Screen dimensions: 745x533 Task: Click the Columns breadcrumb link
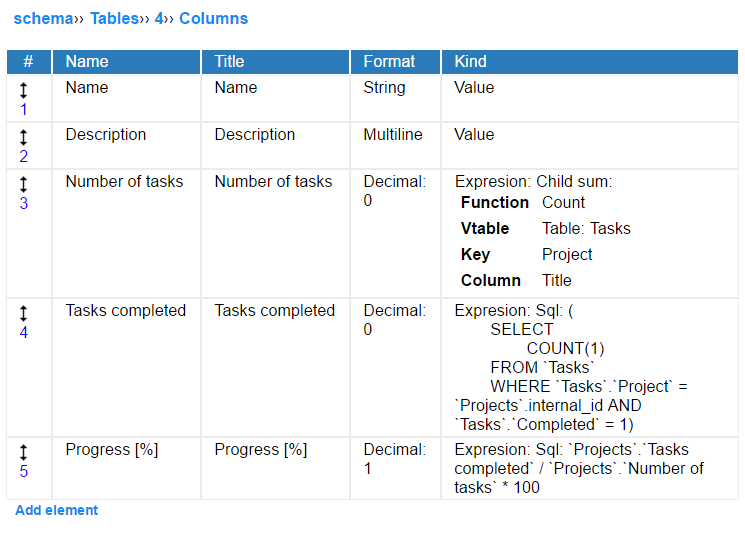[213, 19]
